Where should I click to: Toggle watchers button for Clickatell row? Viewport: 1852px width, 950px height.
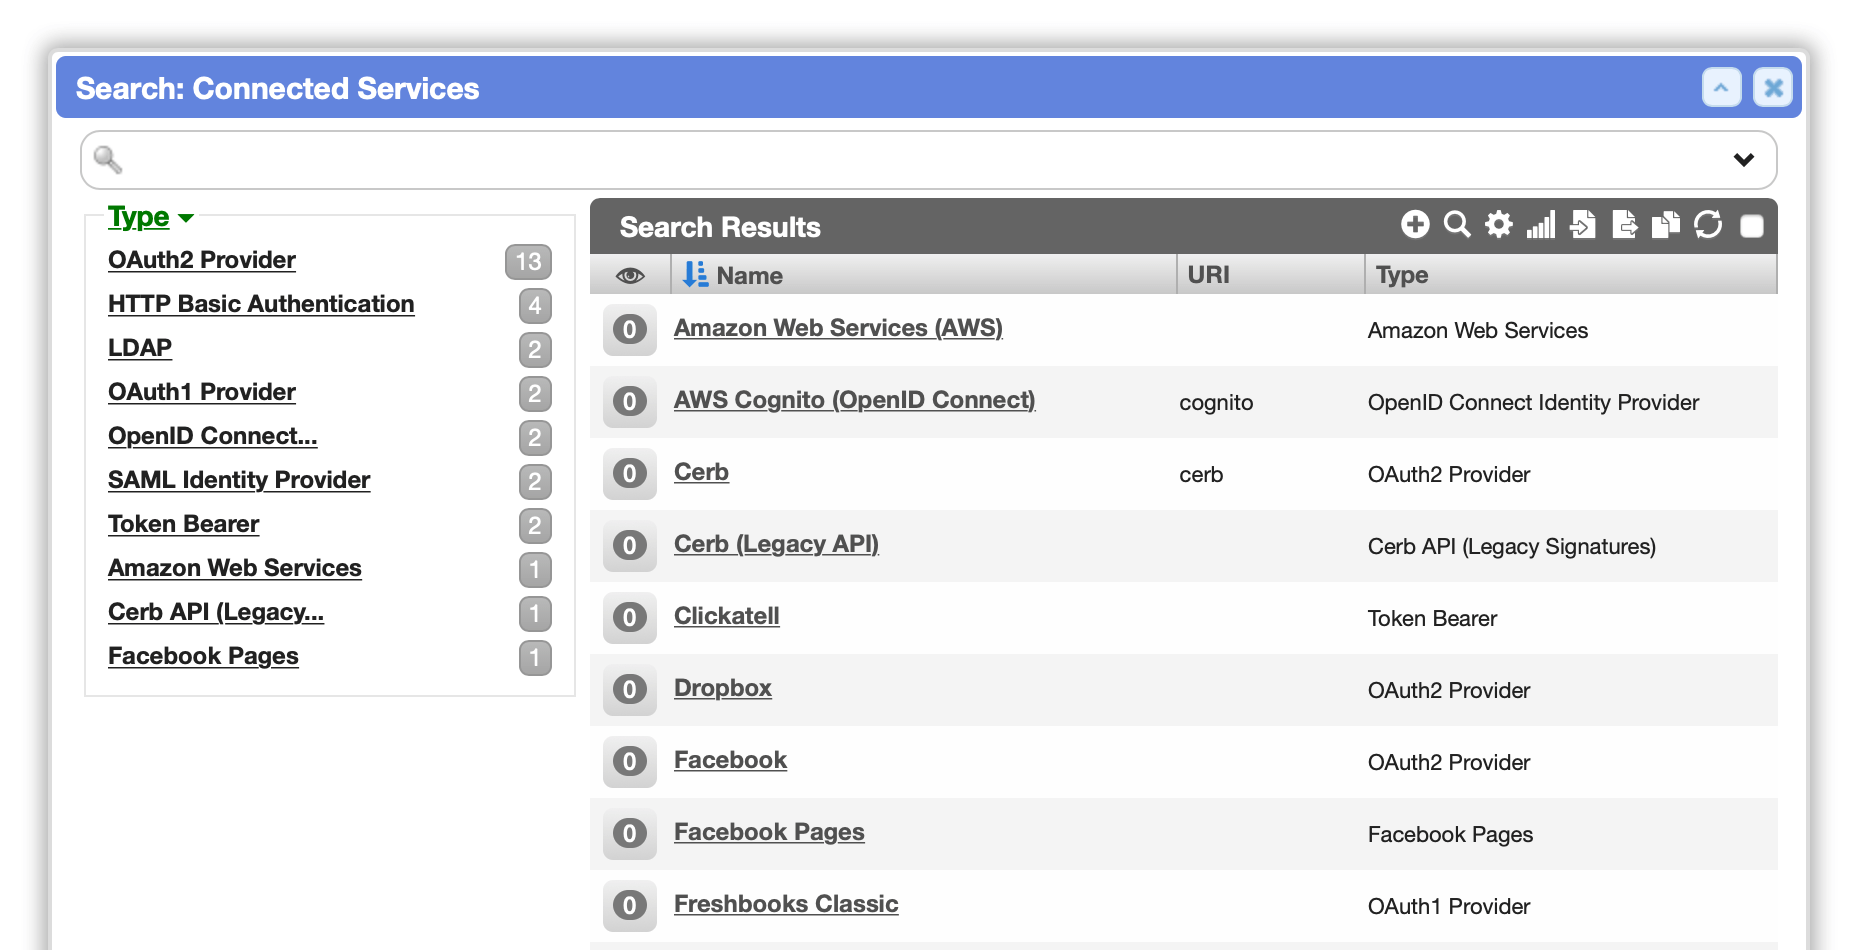point(630,617)
